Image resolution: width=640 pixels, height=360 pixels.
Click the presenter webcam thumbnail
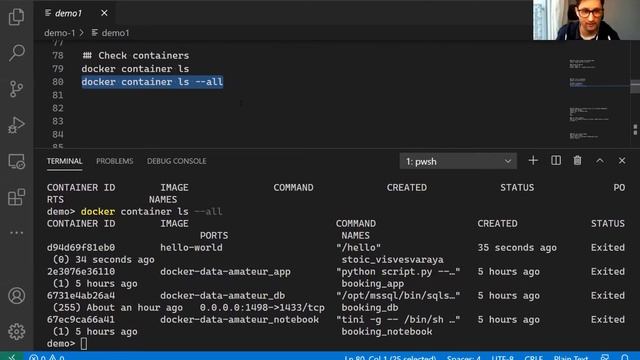[x=586, y=20]
